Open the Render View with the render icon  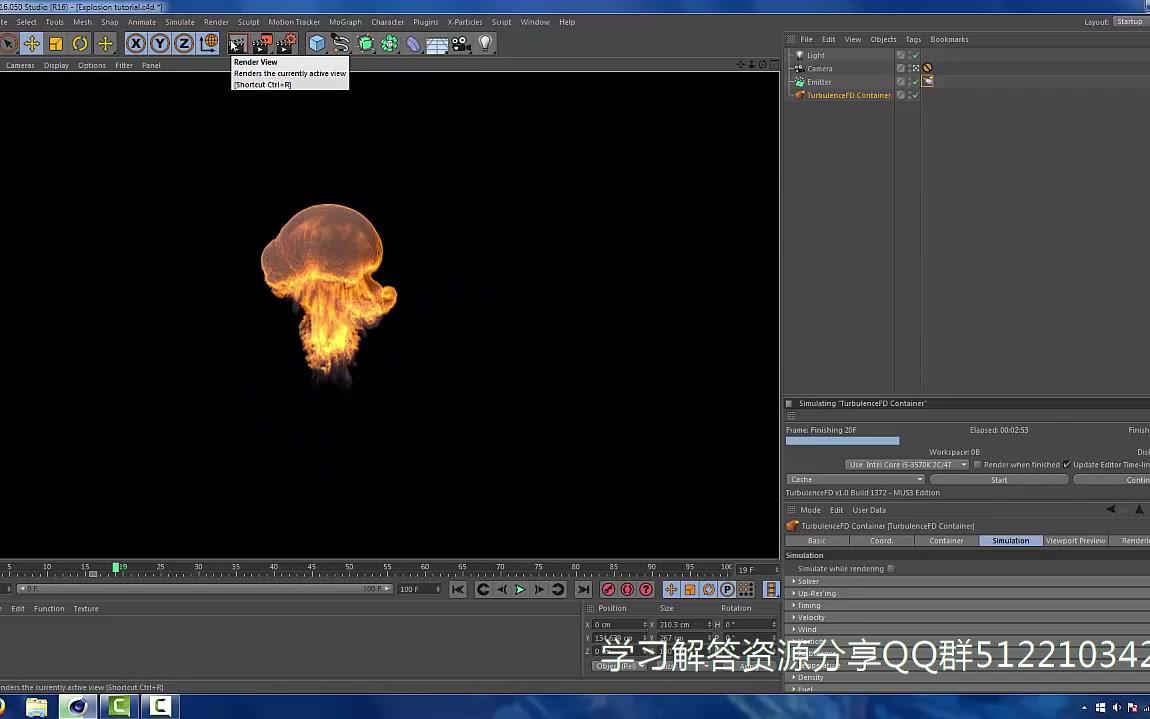point(237,43)
